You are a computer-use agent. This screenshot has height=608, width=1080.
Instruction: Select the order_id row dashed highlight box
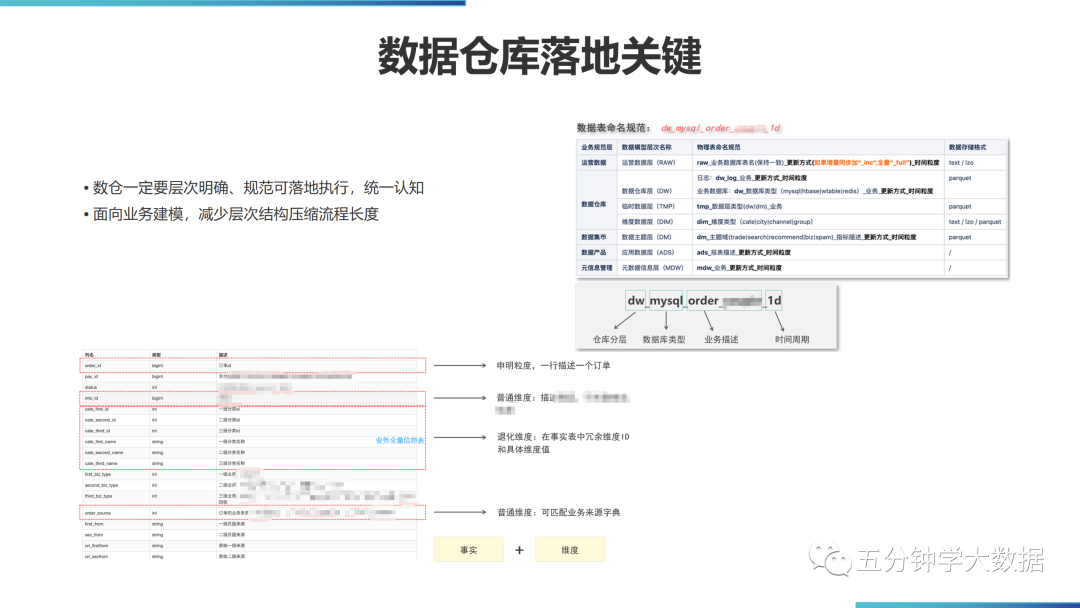point(250,365)
